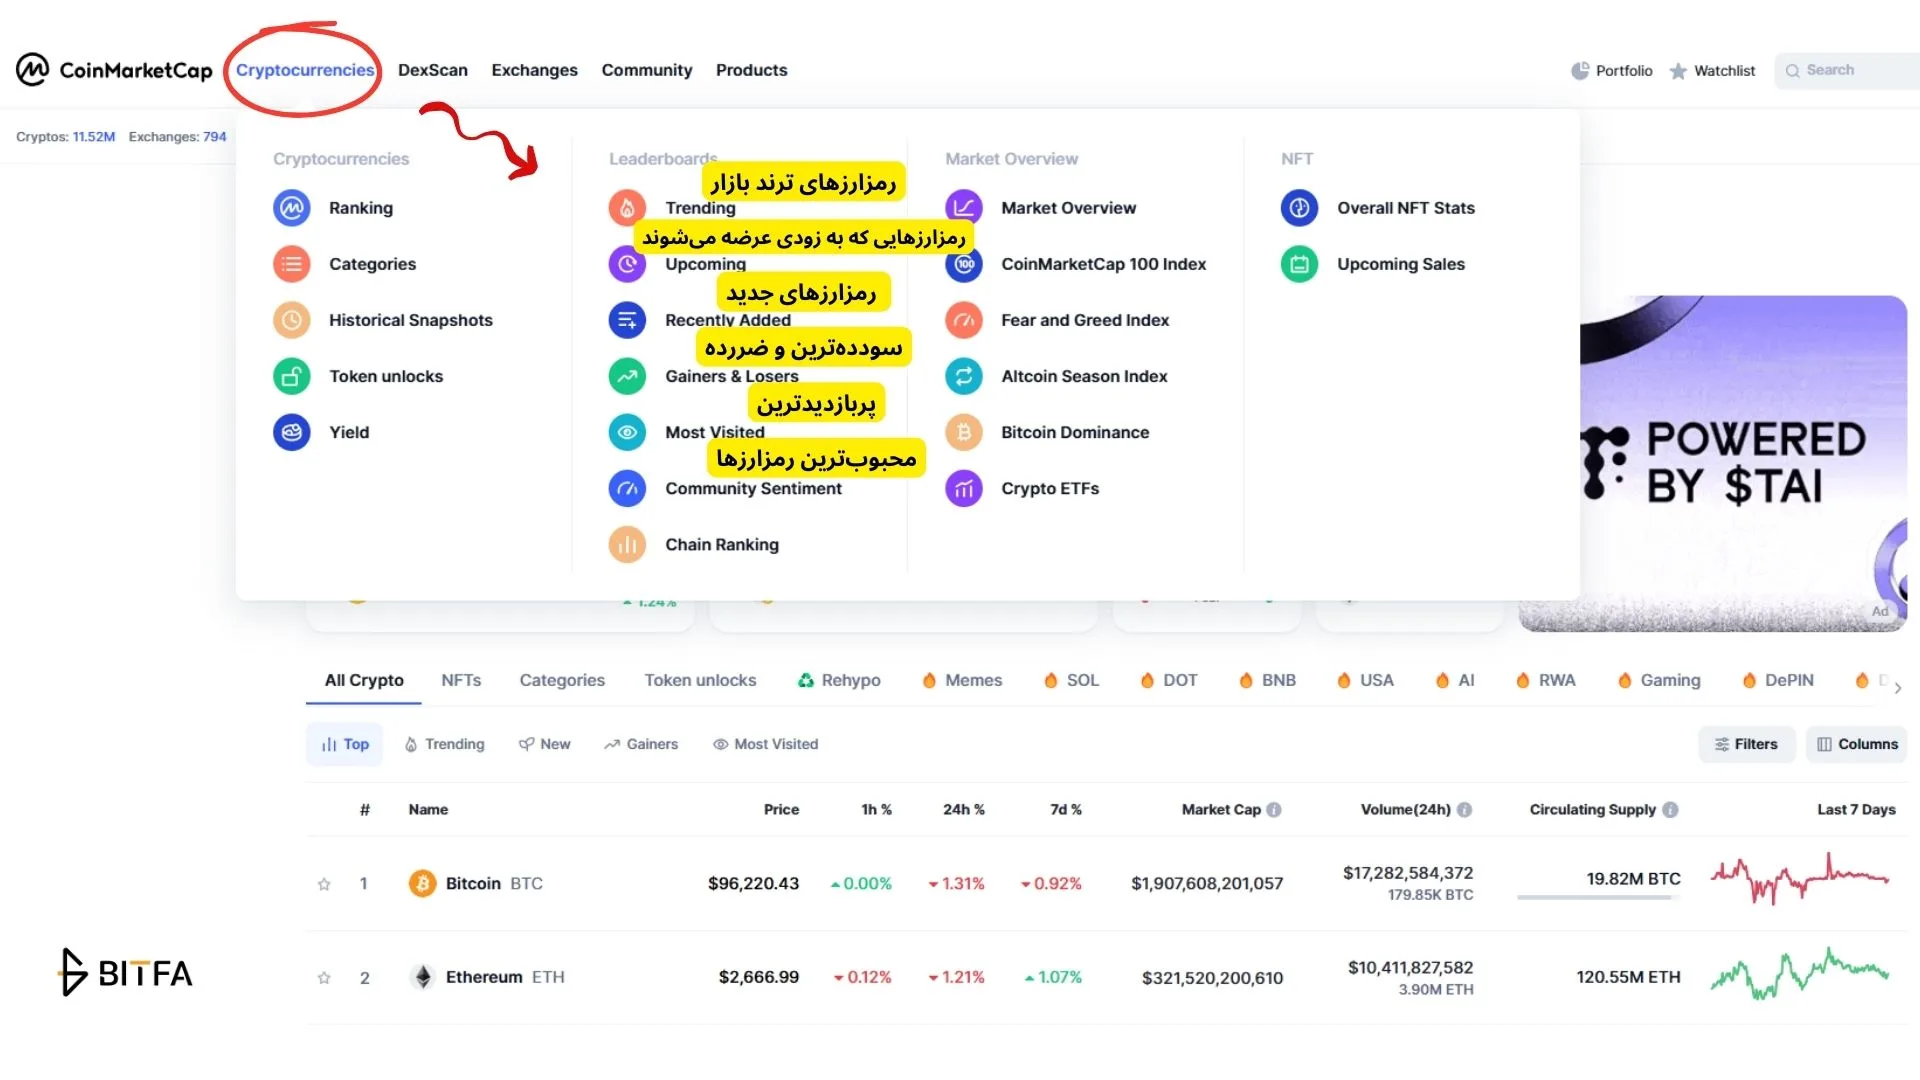Open the SOL category tab
Viewport: 1920px width, 1080px height.
click(x=1071, y=680)
